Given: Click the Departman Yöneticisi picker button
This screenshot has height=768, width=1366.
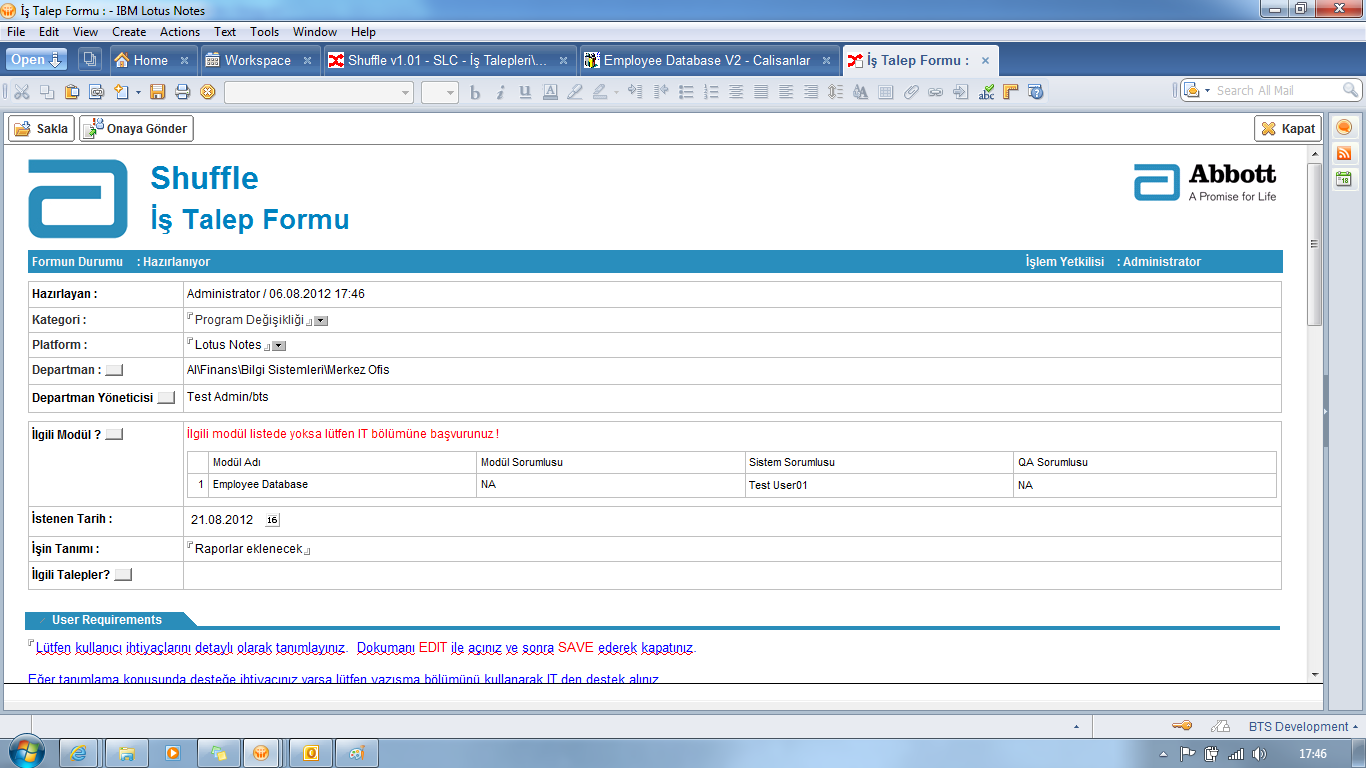Looking at the screenshot, I should pos(166,397).
